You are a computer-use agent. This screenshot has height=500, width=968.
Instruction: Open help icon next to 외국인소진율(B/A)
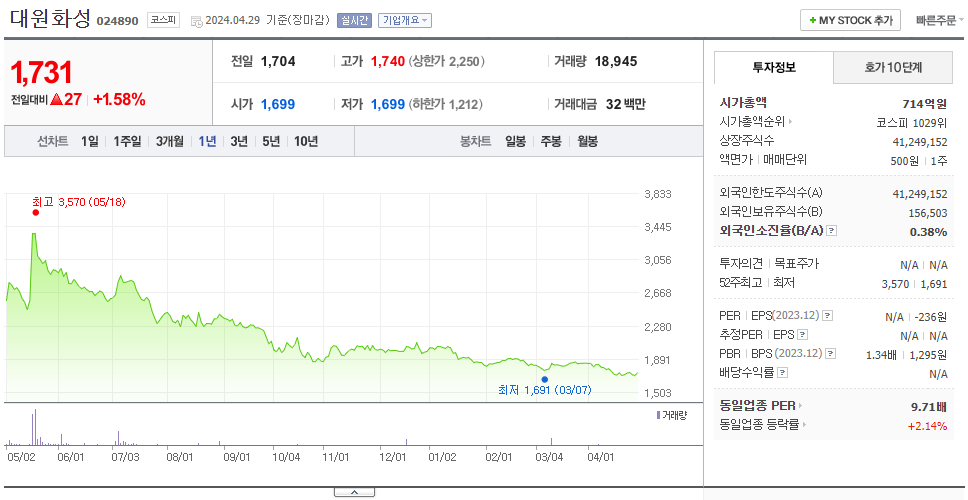click(832, 231)
